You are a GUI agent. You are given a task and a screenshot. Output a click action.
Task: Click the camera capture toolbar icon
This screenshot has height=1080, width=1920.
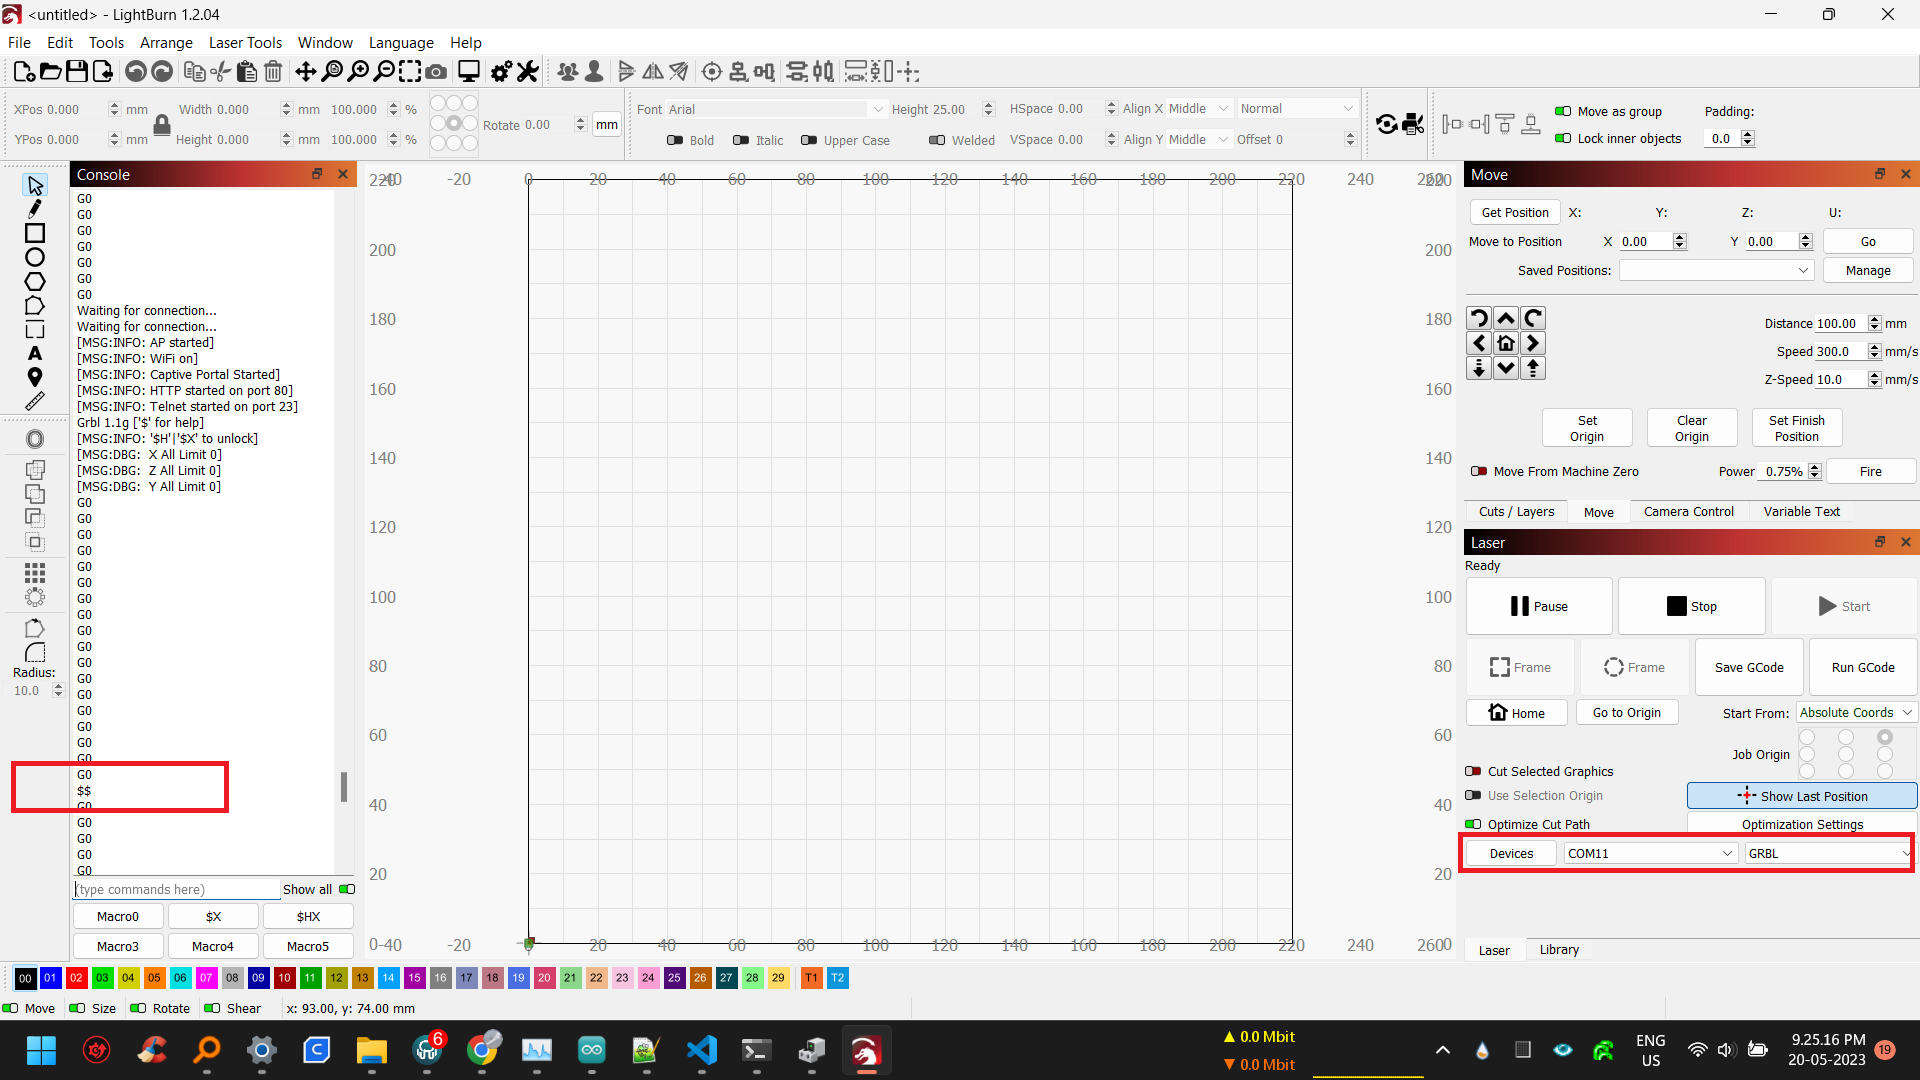[437, 72]
